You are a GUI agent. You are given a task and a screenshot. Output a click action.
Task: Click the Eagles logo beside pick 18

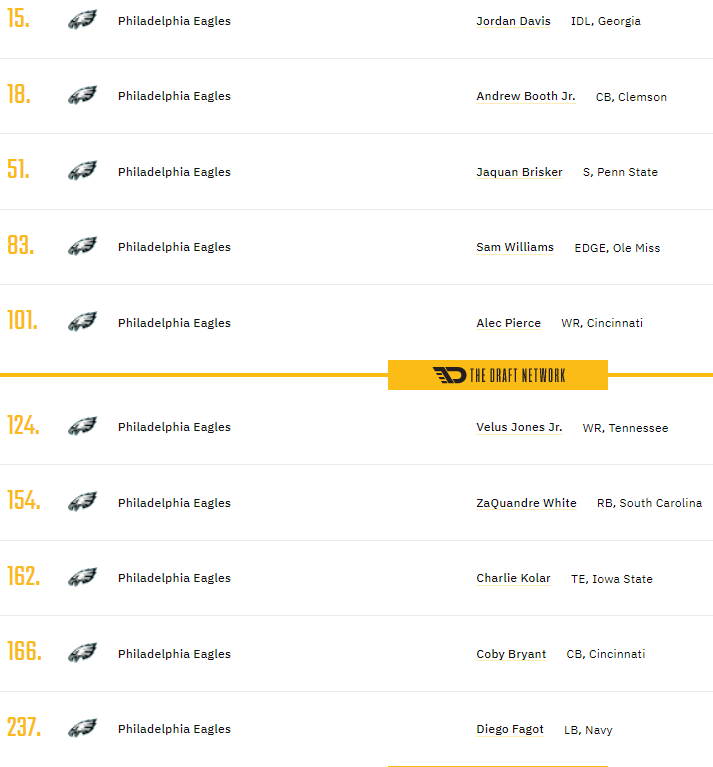point(82,95)
